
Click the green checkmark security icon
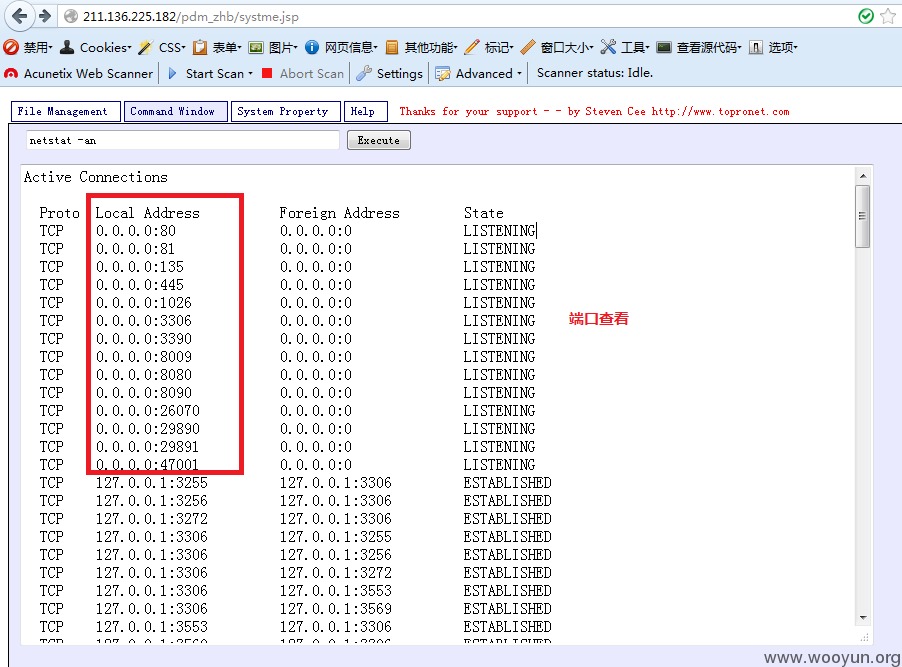865,16
